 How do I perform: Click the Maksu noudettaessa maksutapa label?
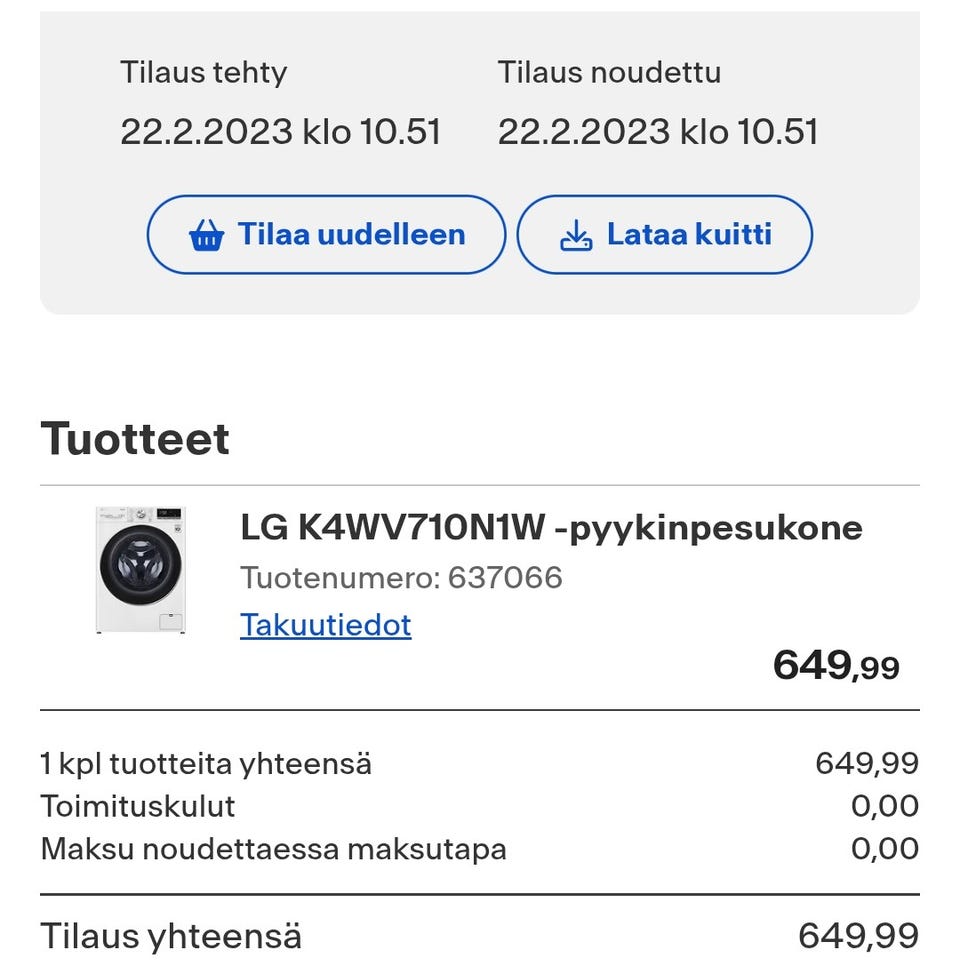click(273, 849)
